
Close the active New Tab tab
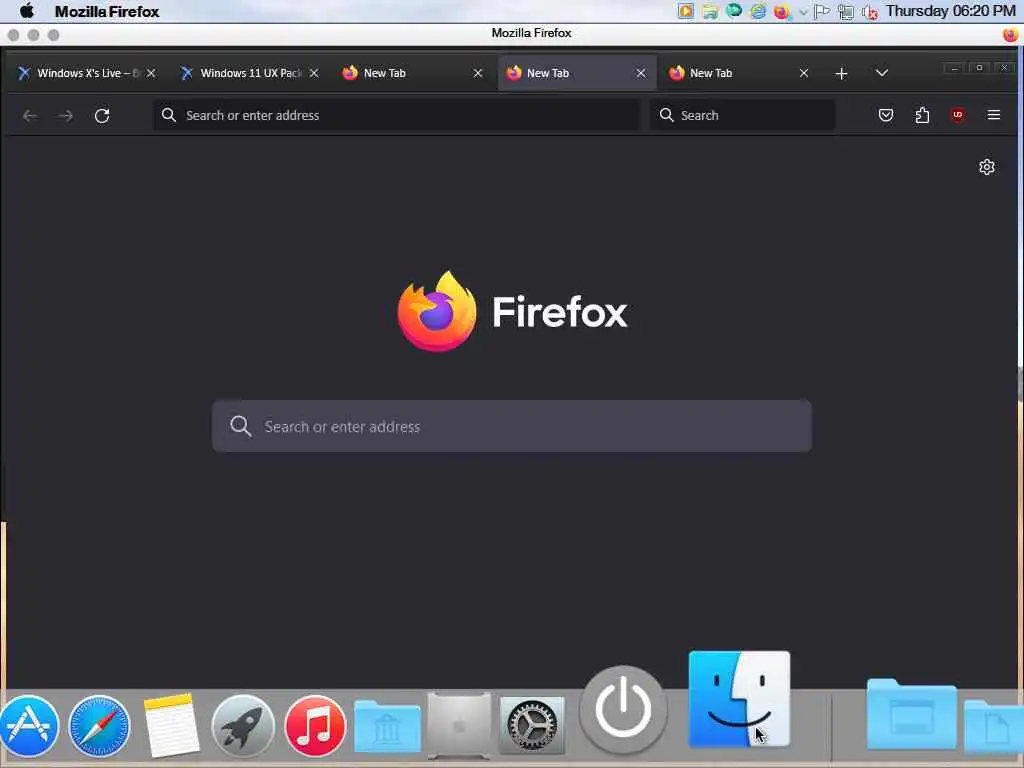(641, 73)
